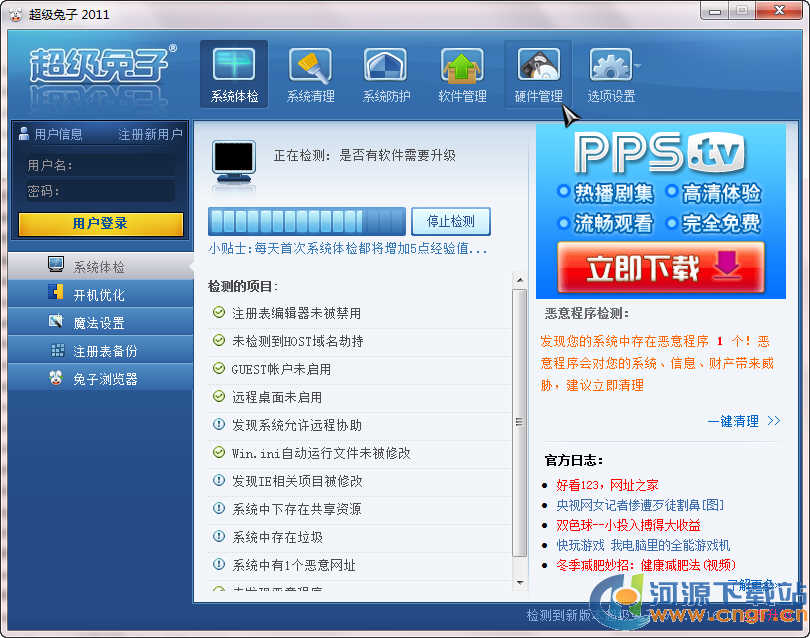Select 魔法设置 in the left sidebar

pos(101,322)
